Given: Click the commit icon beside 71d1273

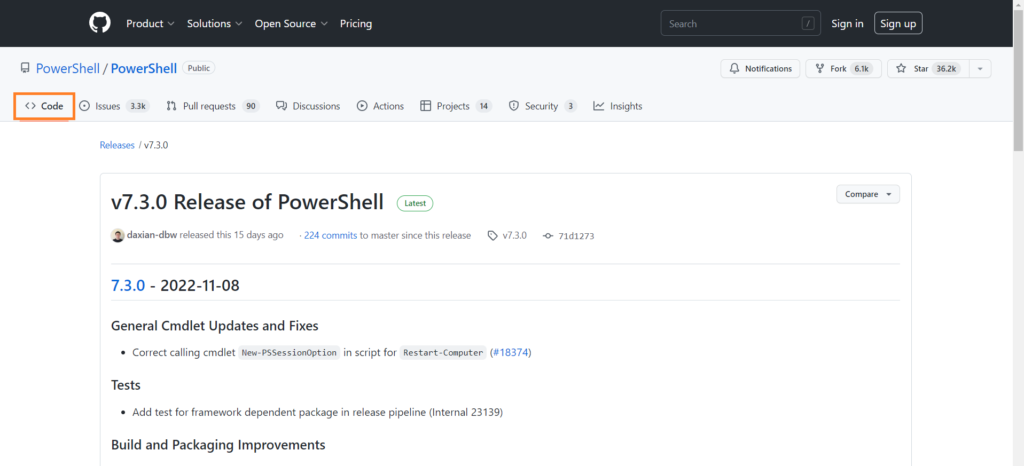Looking at the screenshot, I should click(x=548, y=236).
